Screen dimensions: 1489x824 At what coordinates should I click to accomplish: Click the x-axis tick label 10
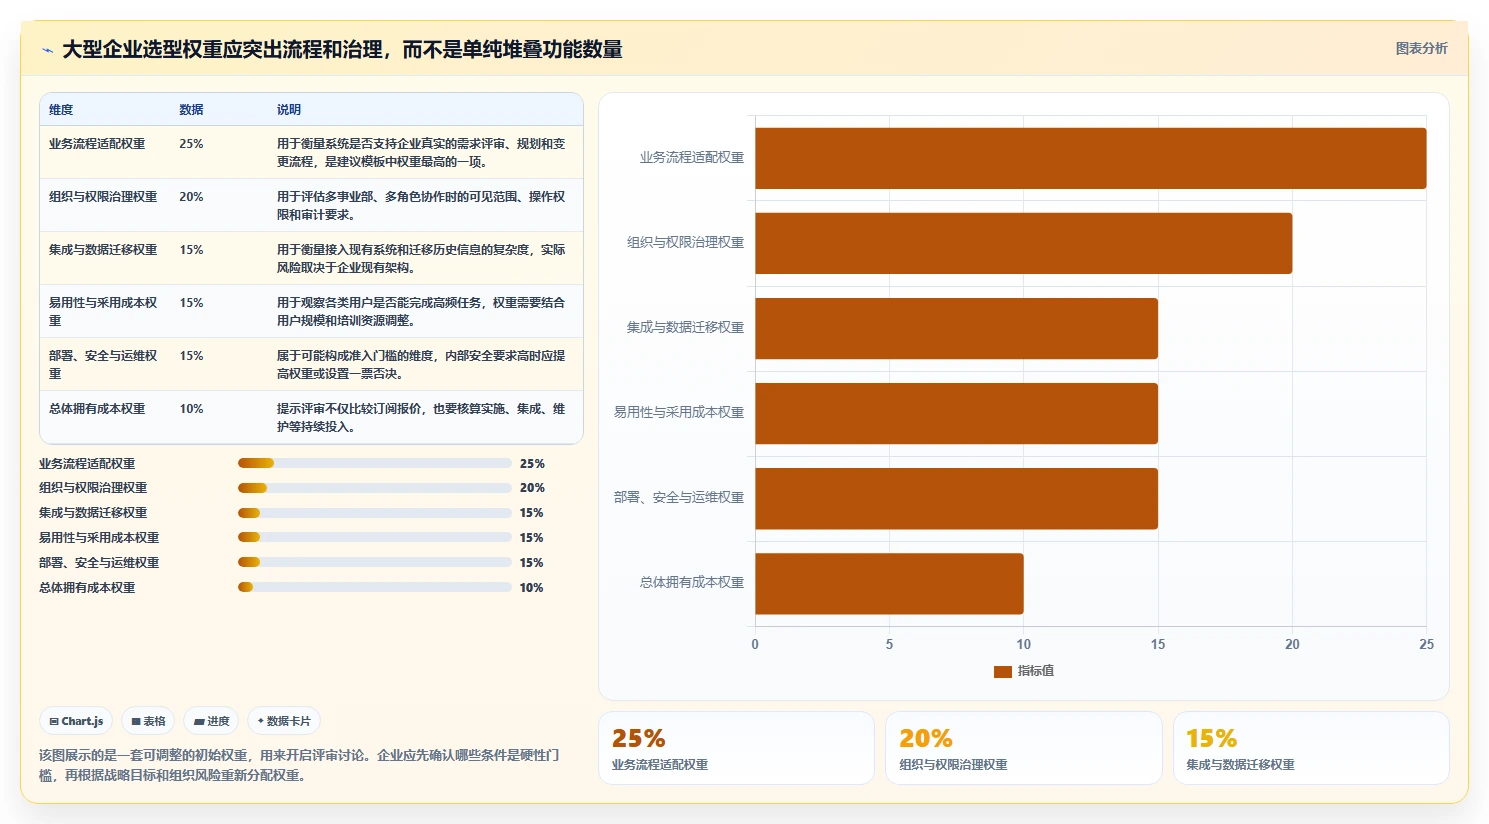pos(1023,645)
